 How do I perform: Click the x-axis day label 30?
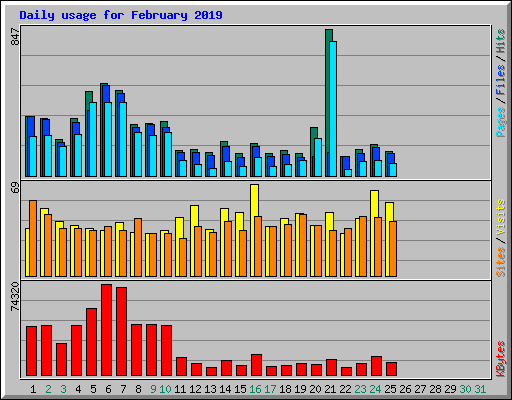click(x=465, y=389)
